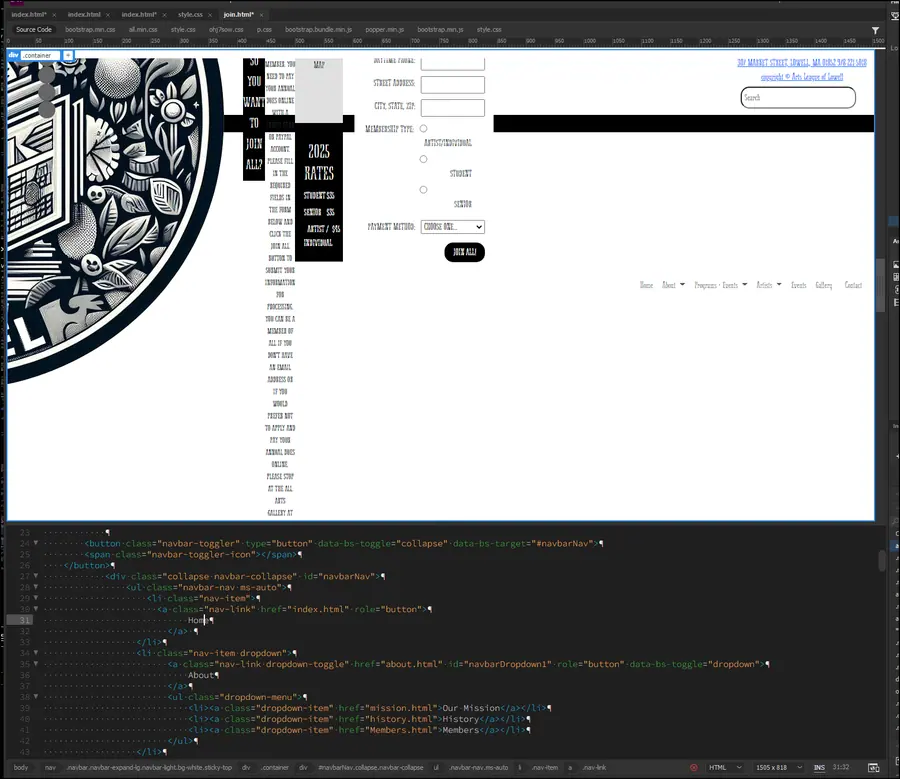Screen dimensions: 900x779
Task: Open the HTML language dropdown in status bar
Action: 725,768
